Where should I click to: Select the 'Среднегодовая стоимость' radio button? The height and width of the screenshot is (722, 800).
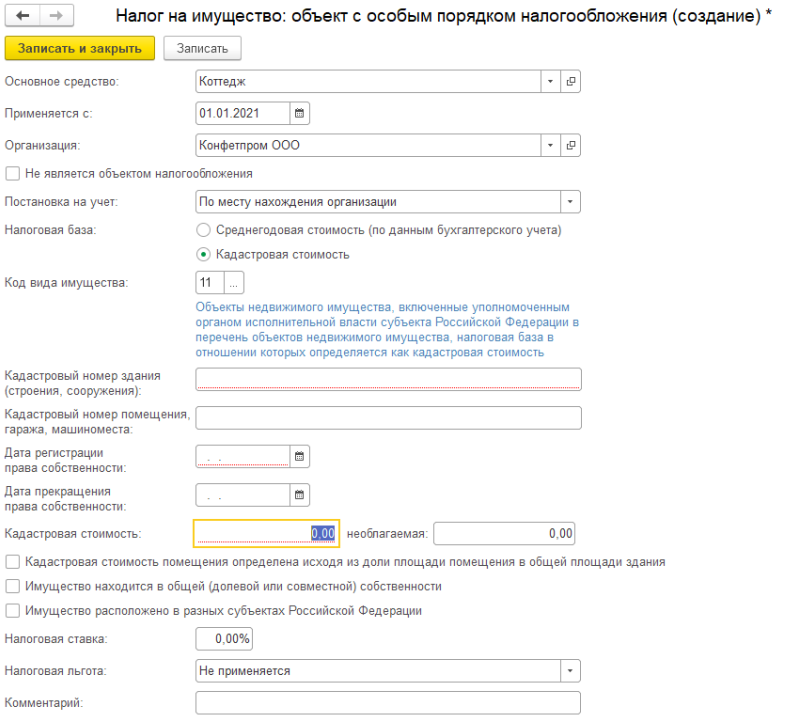point(204,230)
